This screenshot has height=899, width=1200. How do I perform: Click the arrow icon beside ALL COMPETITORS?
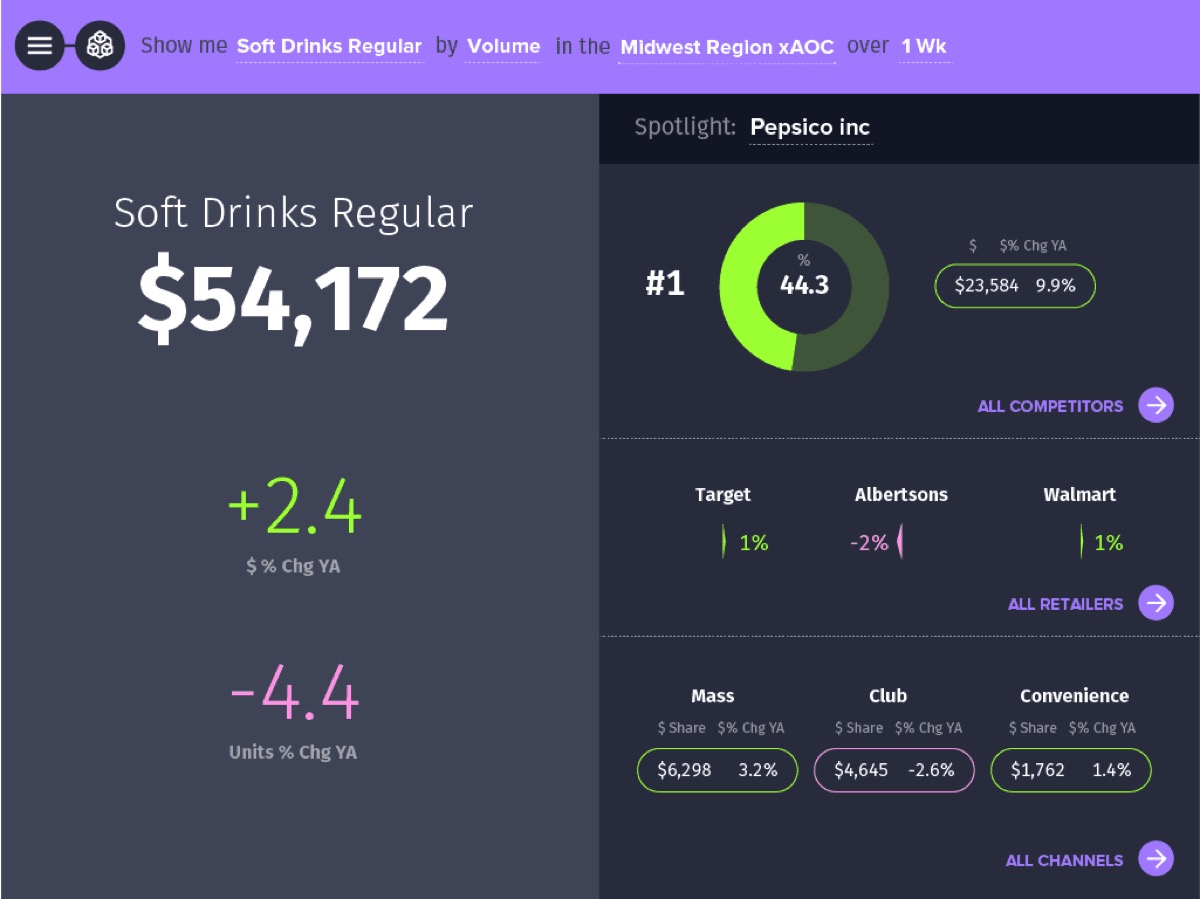point(1156,405)
